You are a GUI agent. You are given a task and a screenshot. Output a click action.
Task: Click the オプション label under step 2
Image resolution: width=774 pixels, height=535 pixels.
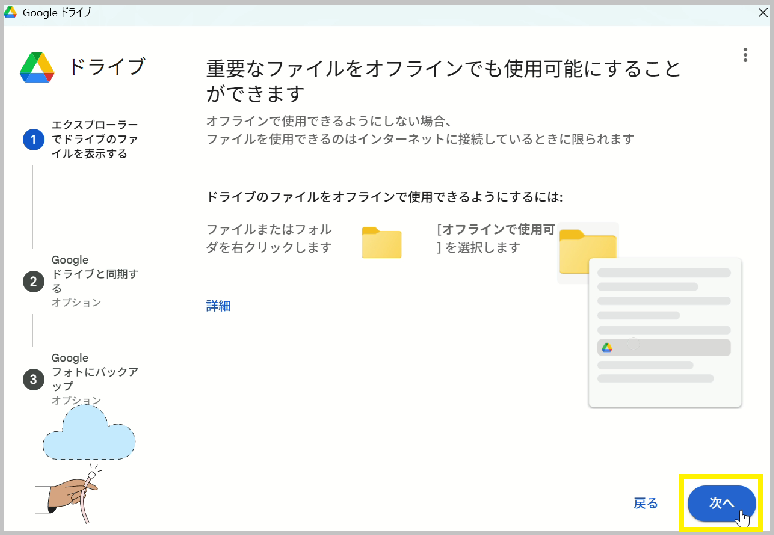coord(76,302)
